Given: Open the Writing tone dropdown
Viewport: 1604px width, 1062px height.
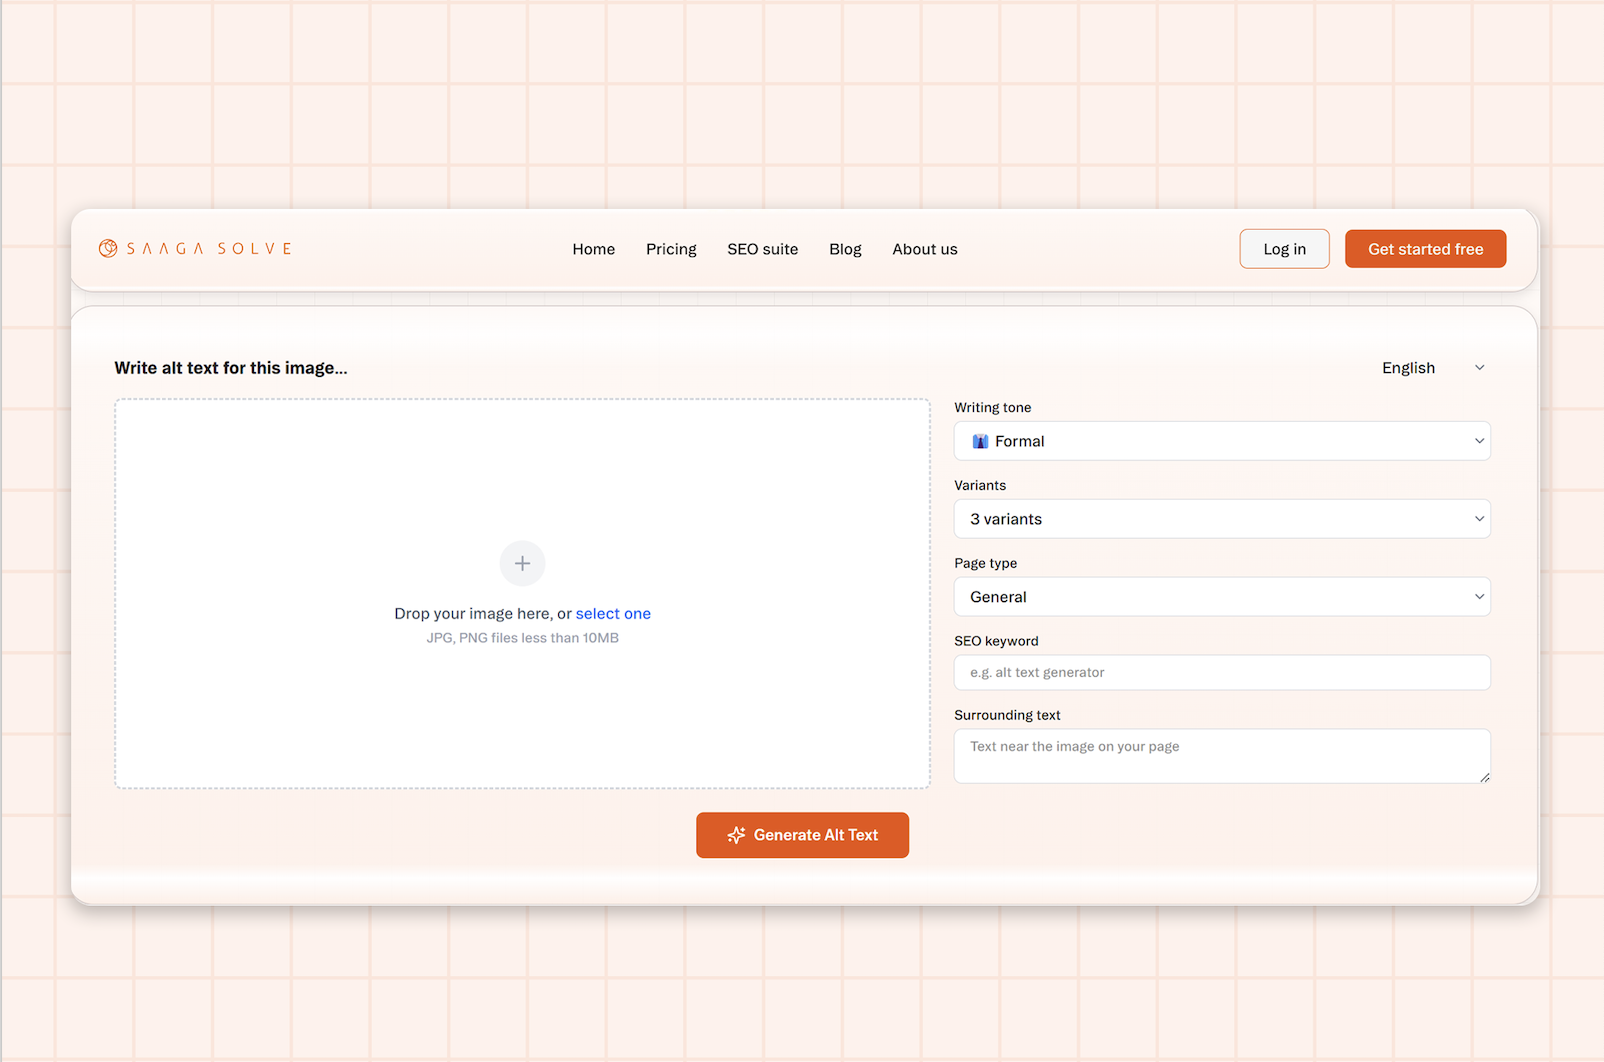Looking at the screenshot, I should (x=1221, y=441).
